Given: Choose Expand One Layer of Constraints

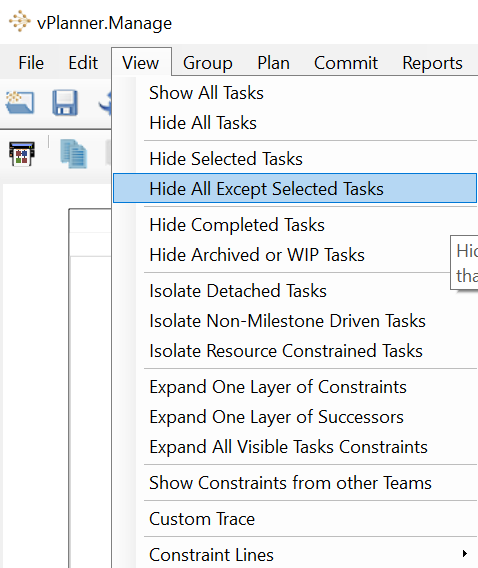Looking at the screenshot, I should (295, 387).
